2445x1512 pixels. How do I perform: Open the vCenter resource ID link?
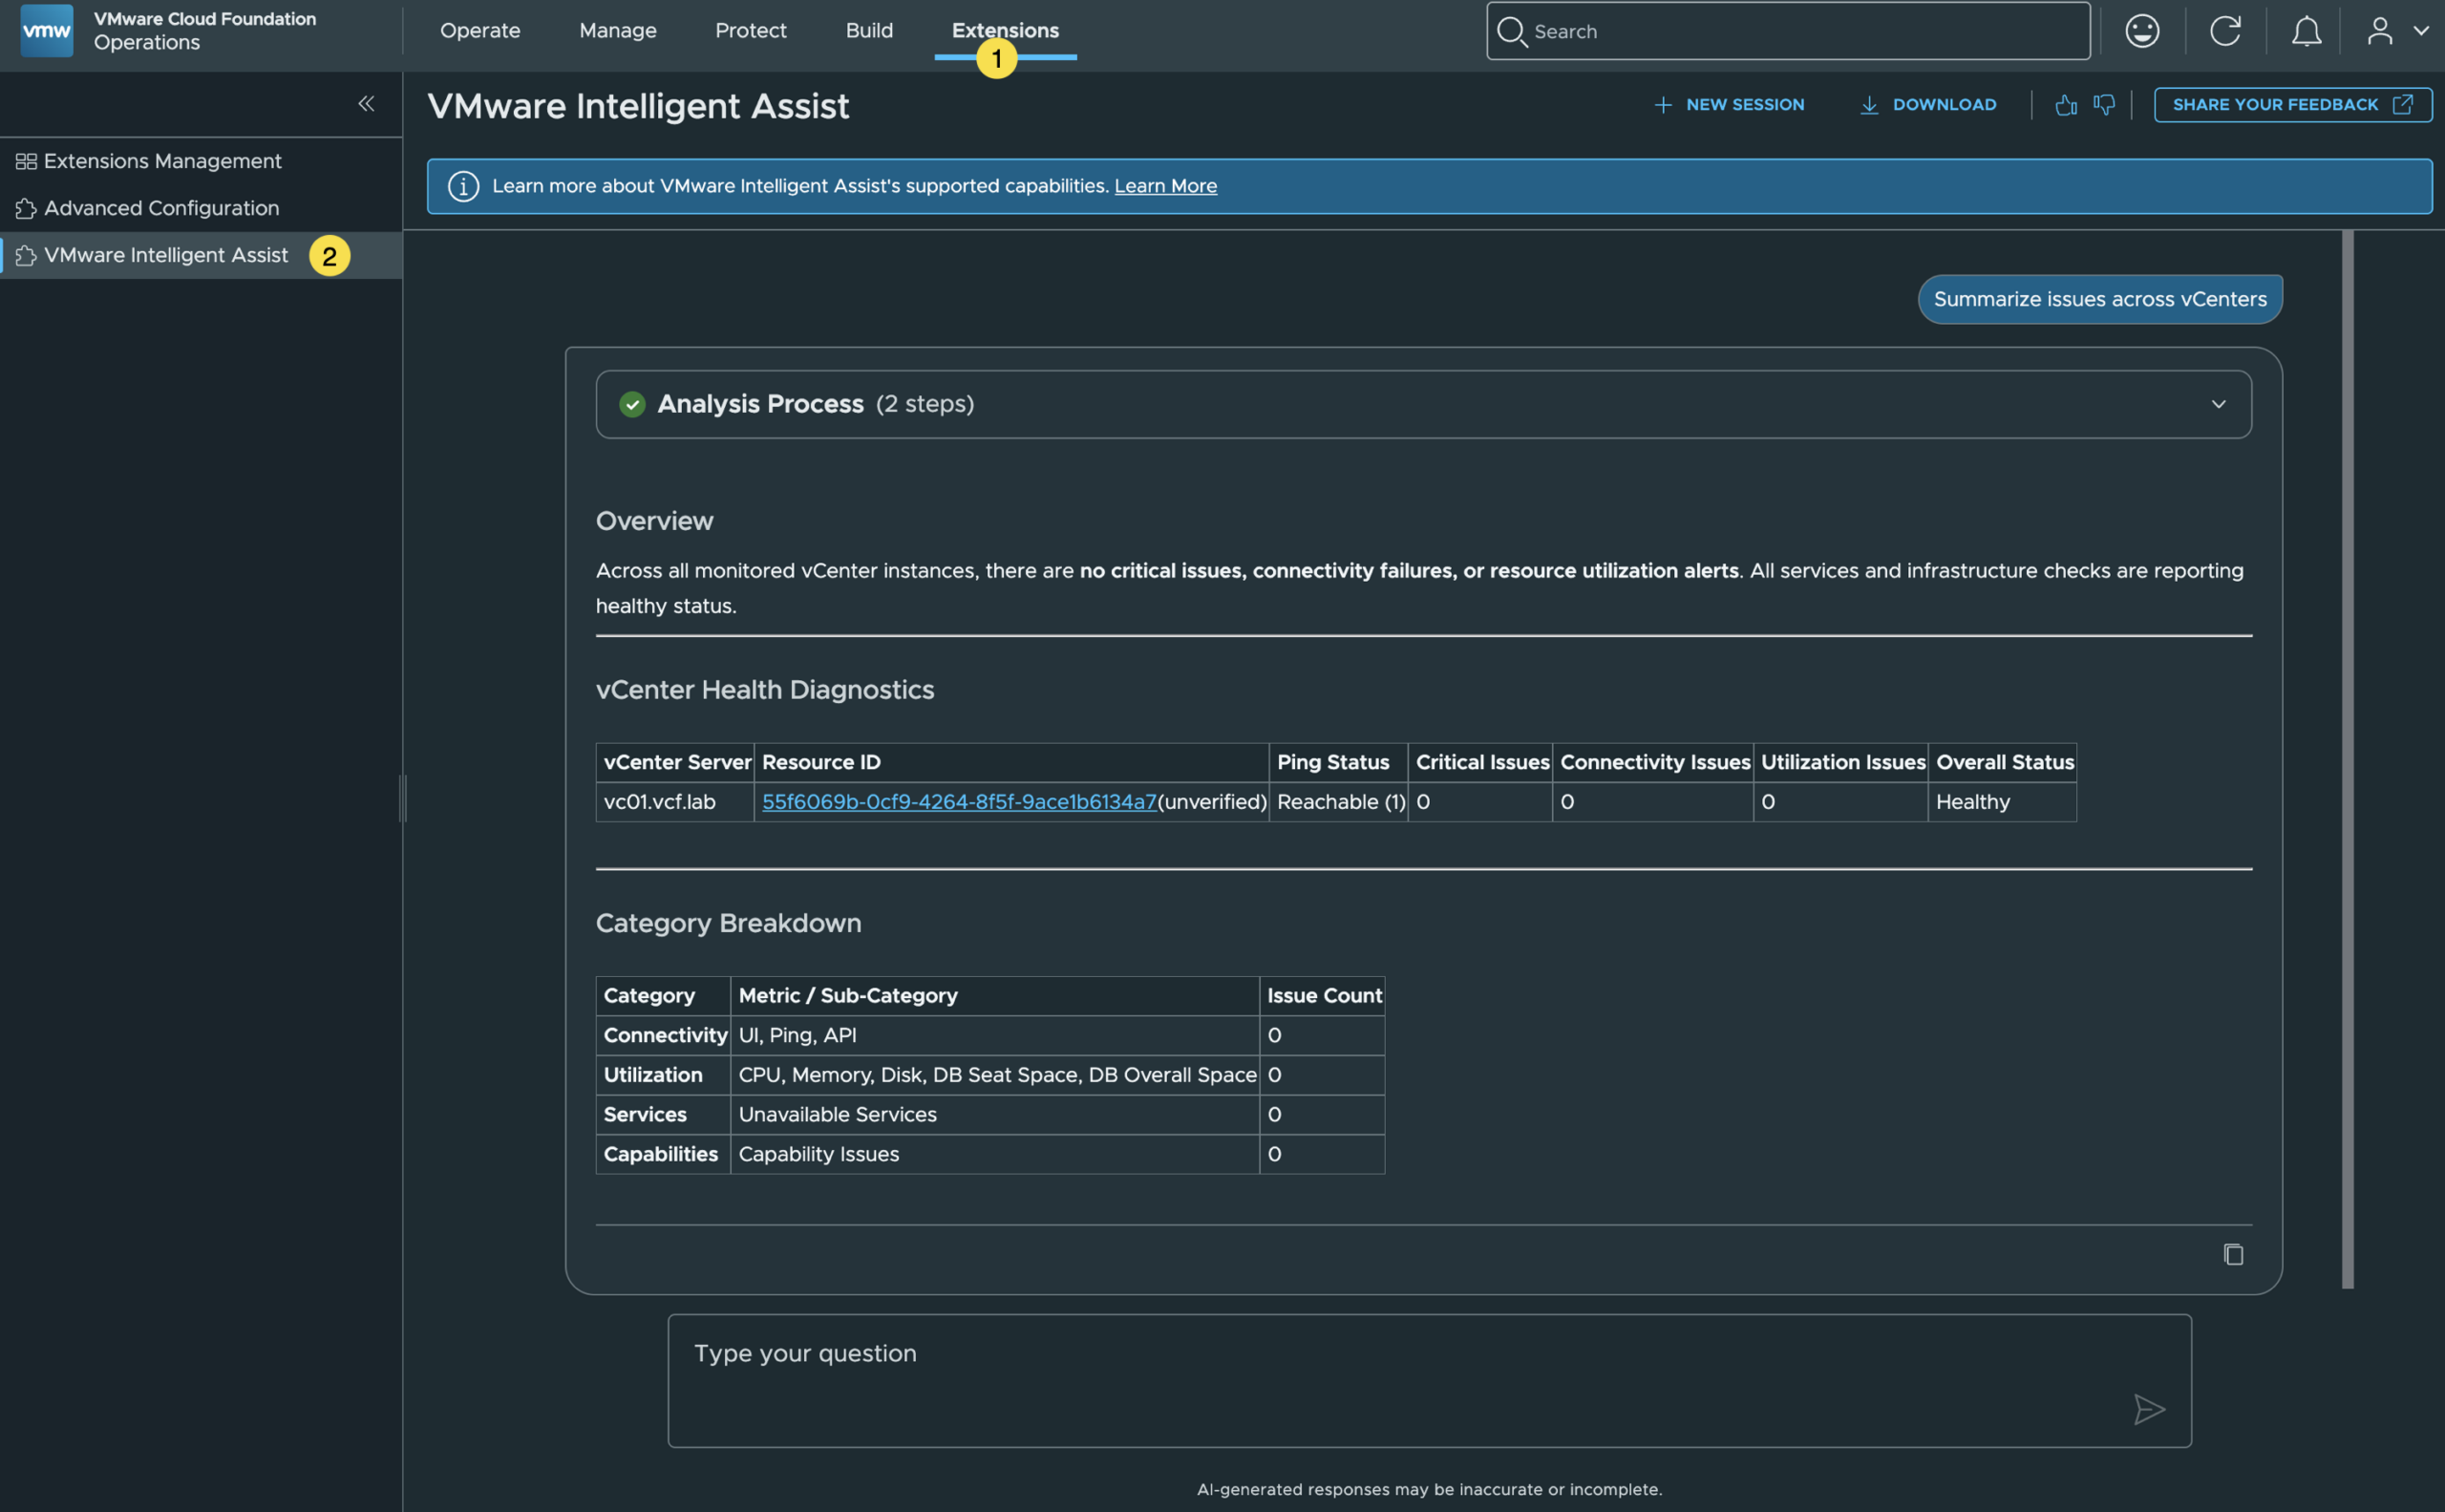click(x=959, y=802)
